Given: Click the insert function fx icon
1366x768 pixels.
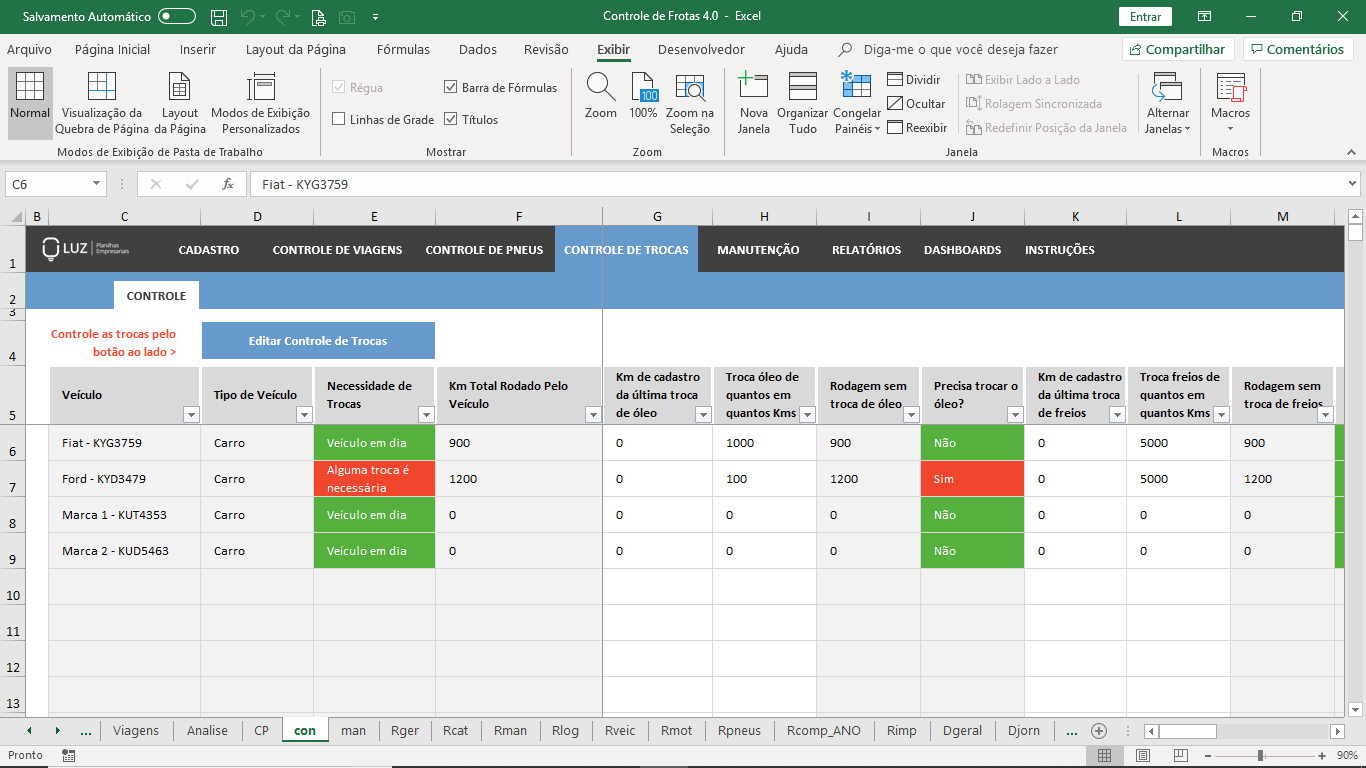Looking at the screenshot, I should [x=228, y=184].
